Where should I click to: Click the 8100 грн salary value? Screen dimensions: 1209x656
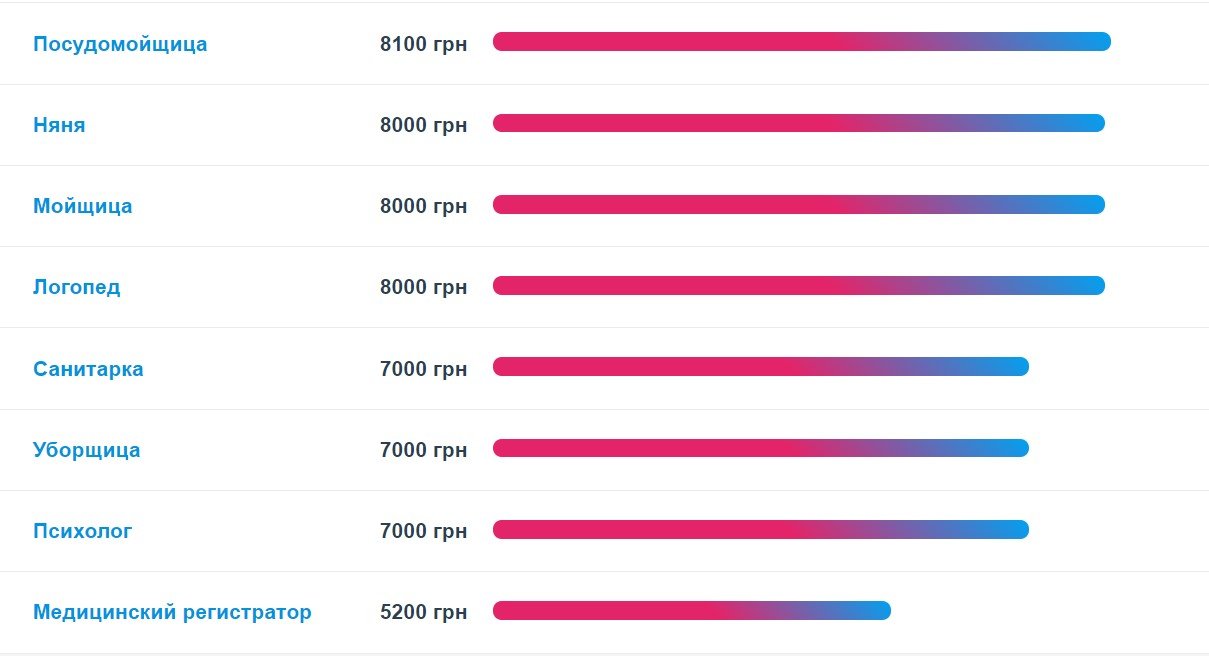[x=423, y=44]
